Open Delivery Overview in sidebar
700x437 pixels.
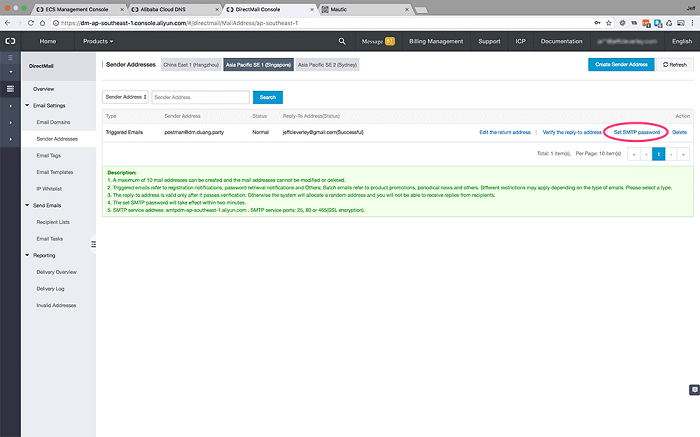click(57, 272)
